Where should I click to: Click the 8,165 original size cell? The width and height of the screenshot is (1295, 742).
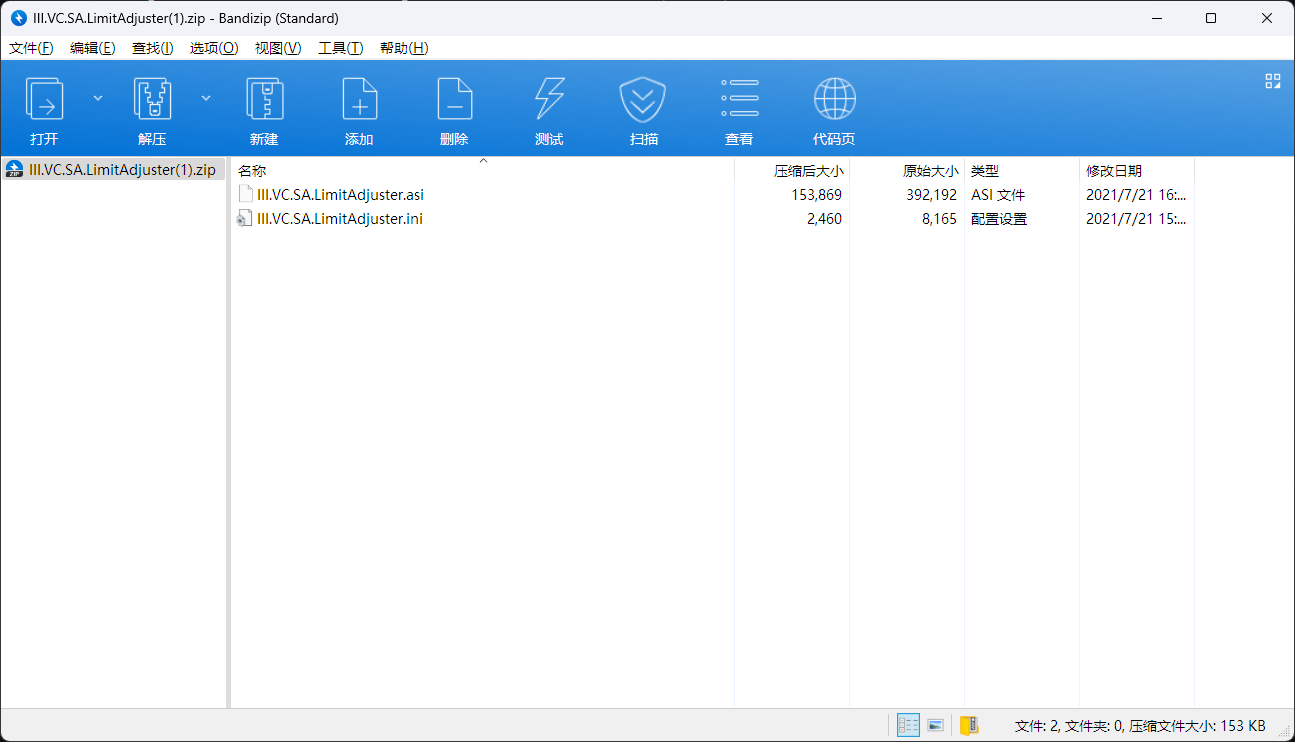click(939, 219)
